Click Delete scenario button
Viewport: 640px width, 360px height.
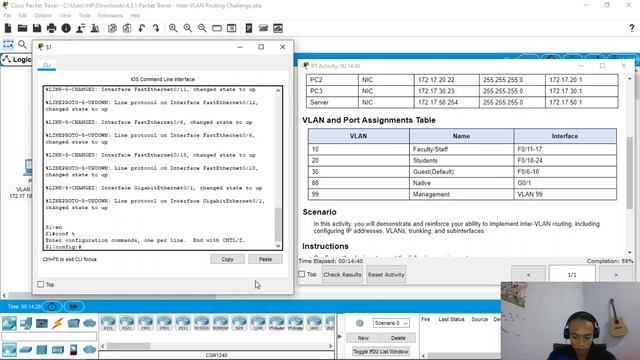click(398, 338)
